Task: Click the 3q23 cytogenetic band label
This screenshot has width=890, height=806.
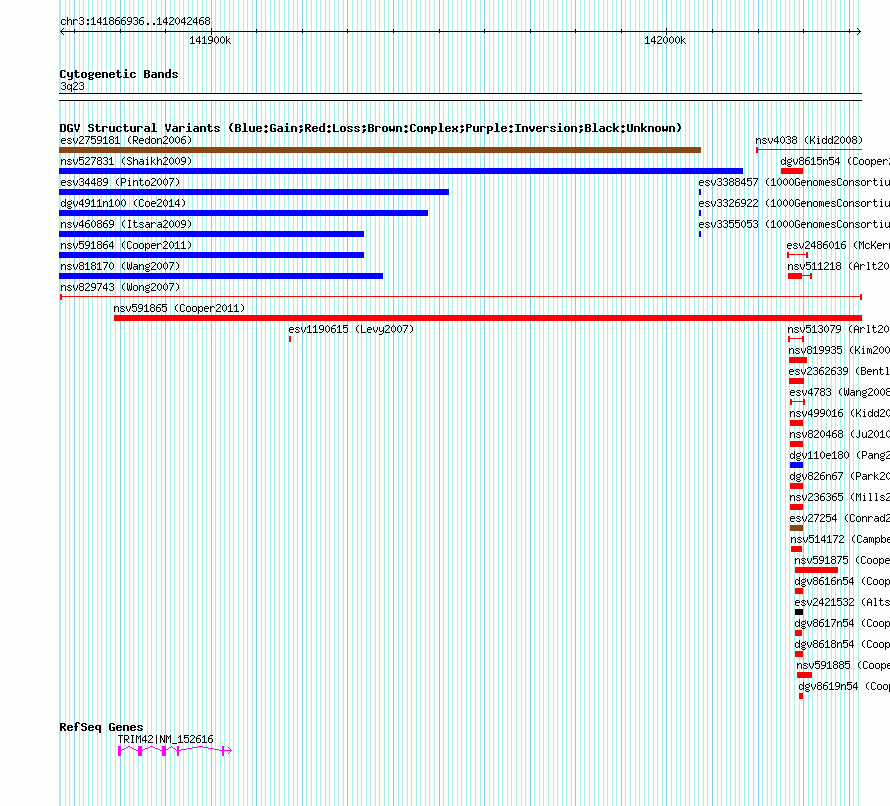Action: point(72,86)
